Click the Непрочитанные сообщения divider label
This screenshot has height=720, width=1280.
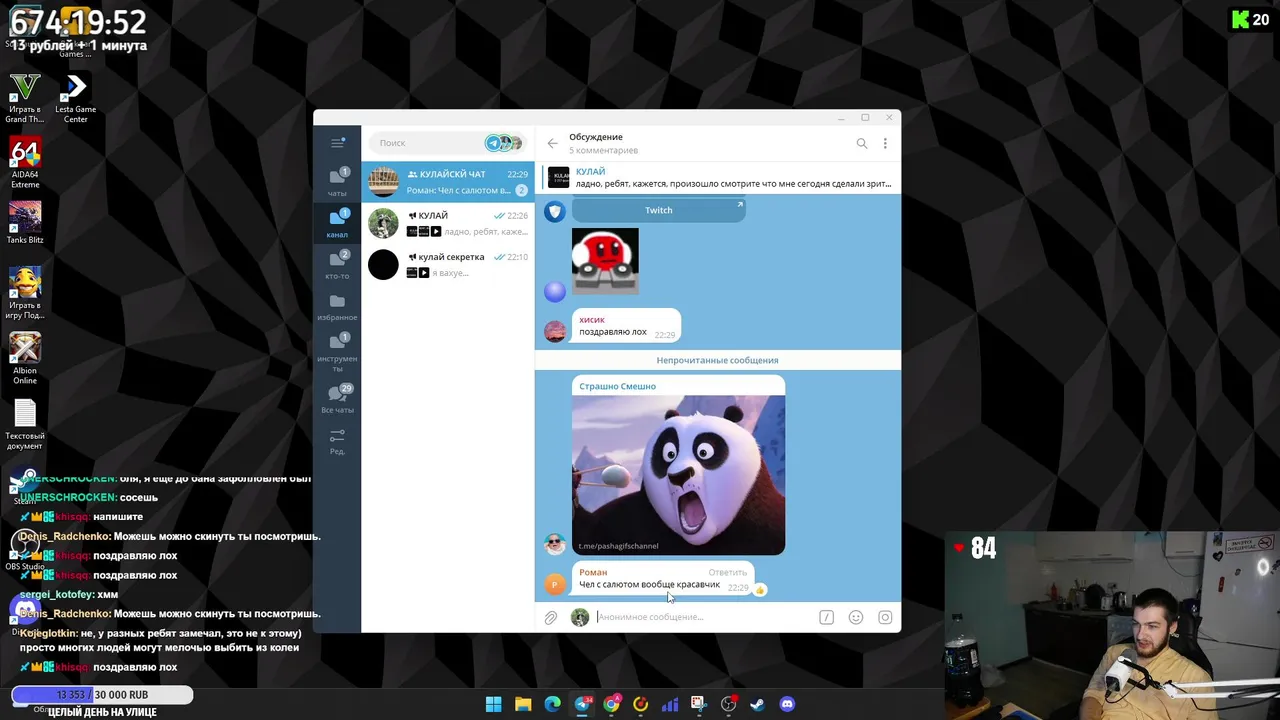pyautogui.click(x=717, y=360)
